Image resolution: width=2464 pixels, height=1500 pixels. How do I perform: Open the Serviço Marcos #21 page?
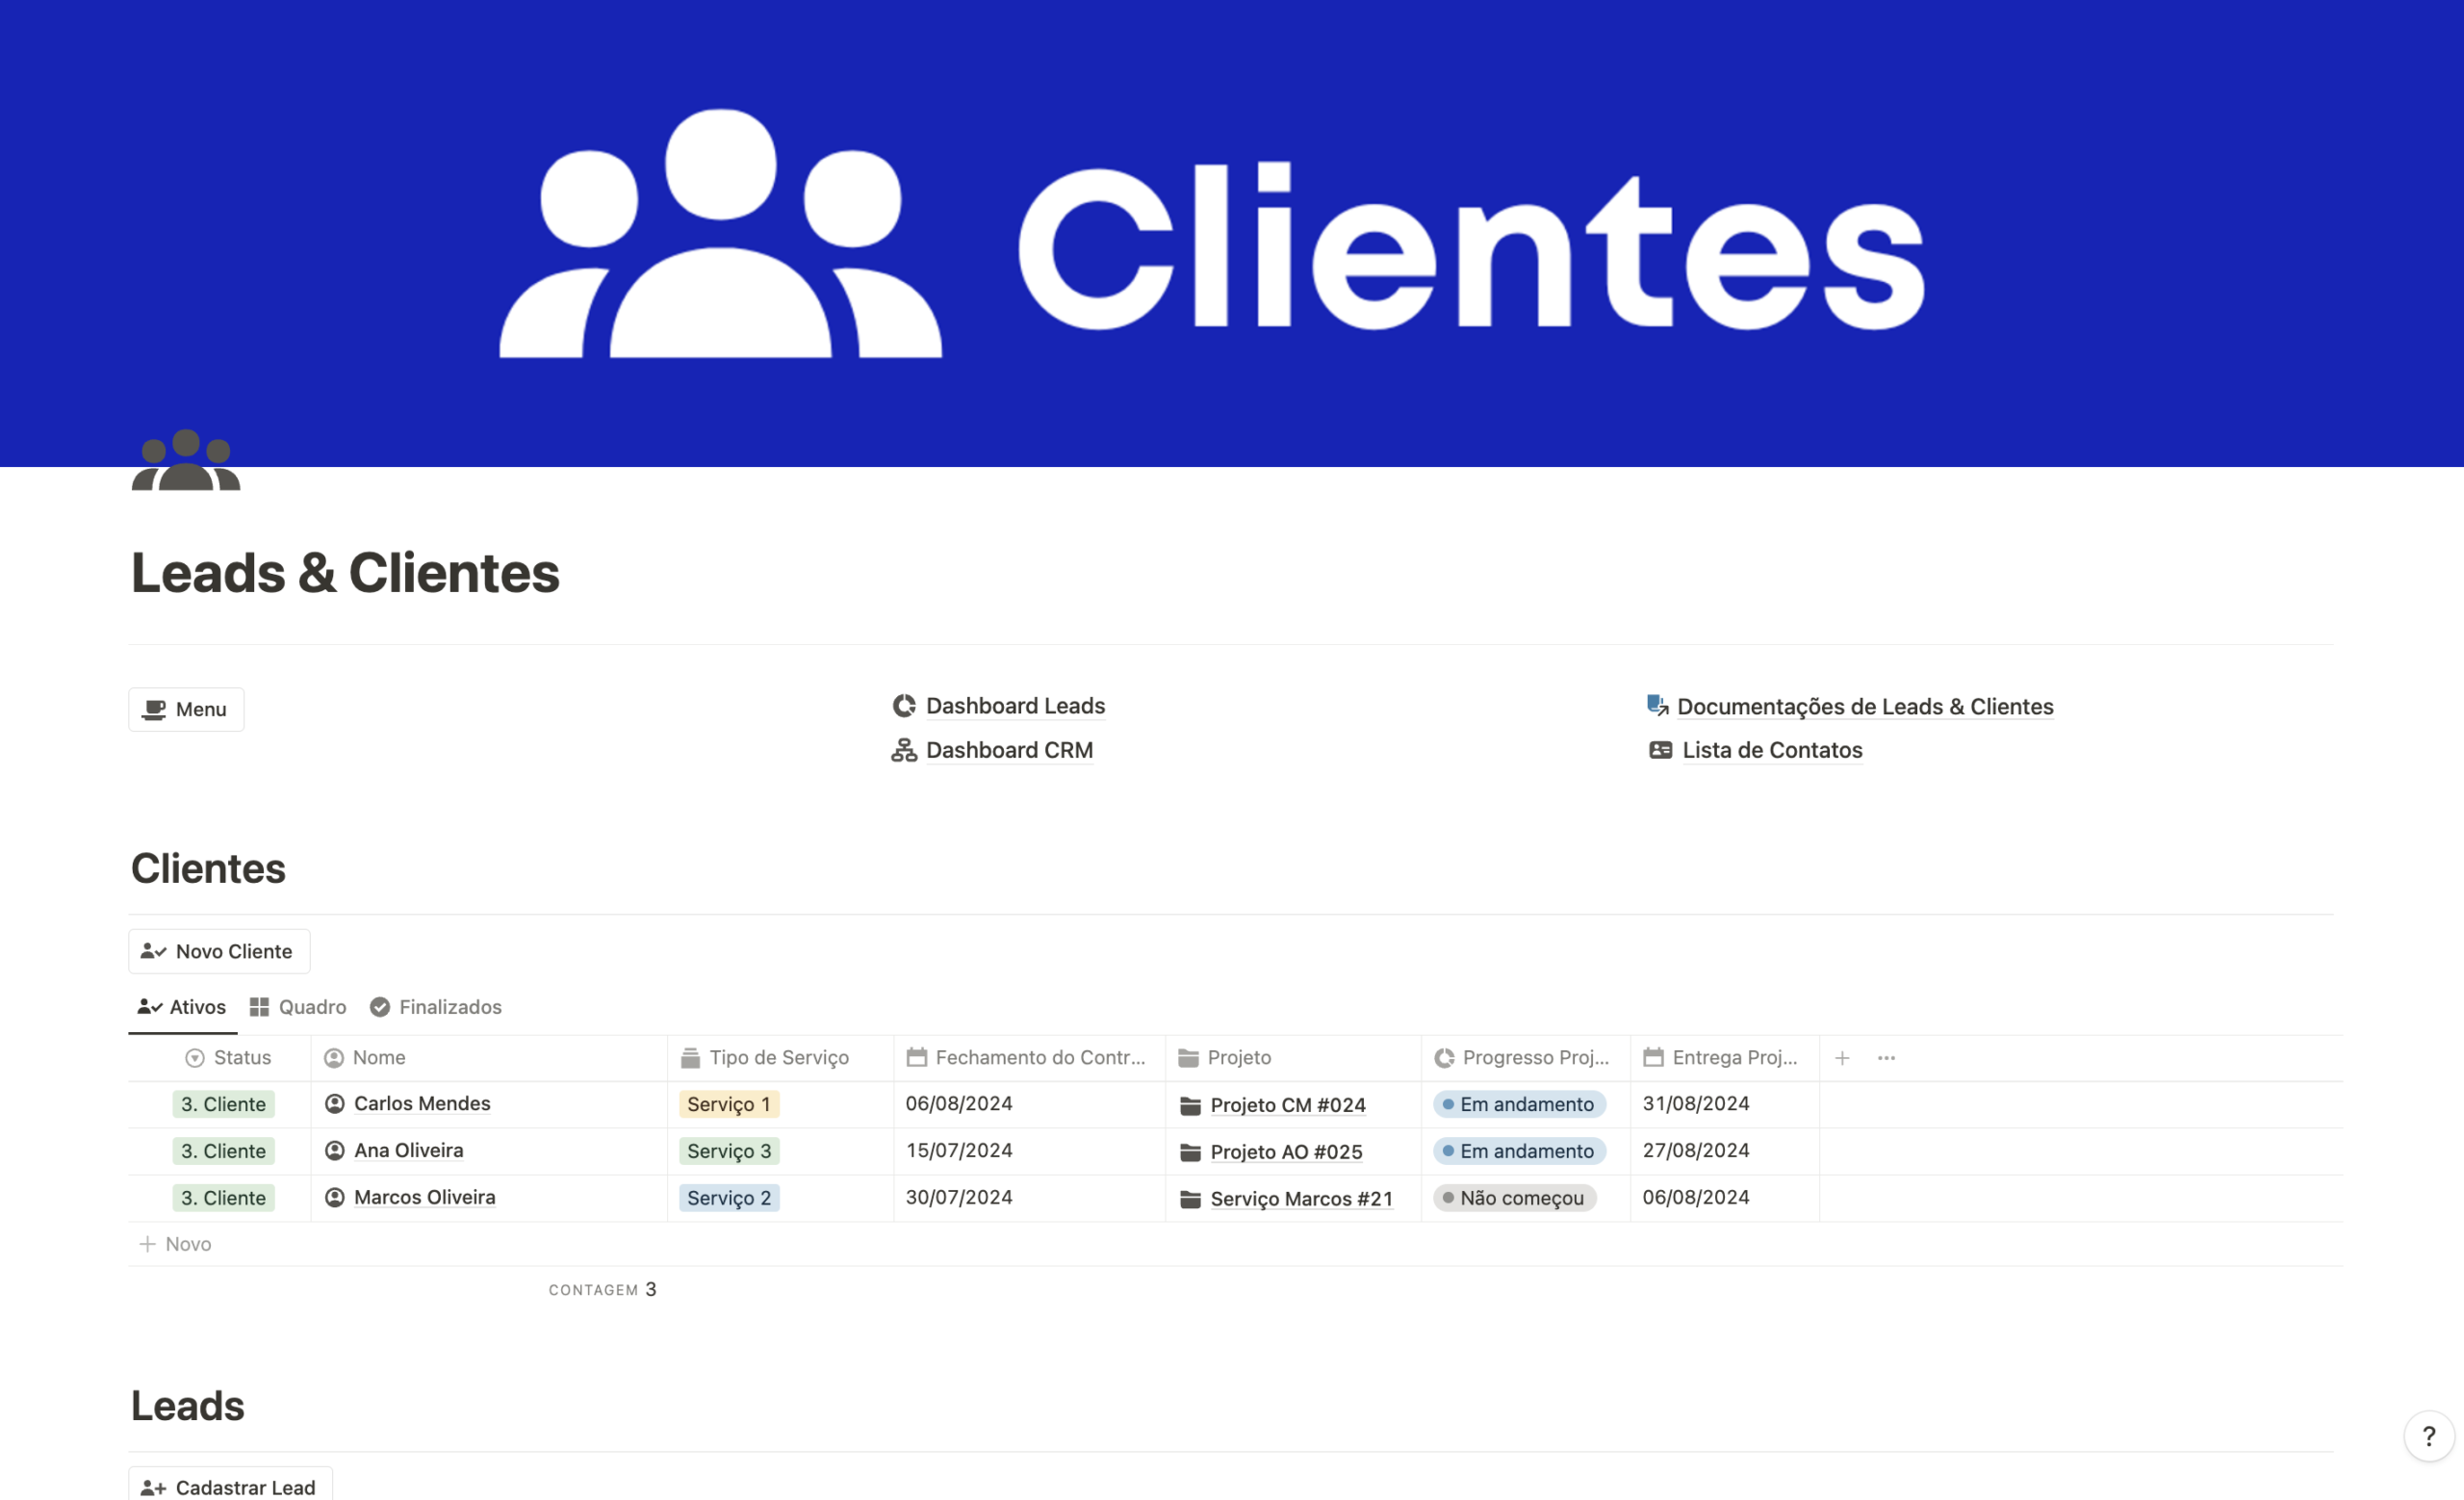[x=1301, y=1199]
